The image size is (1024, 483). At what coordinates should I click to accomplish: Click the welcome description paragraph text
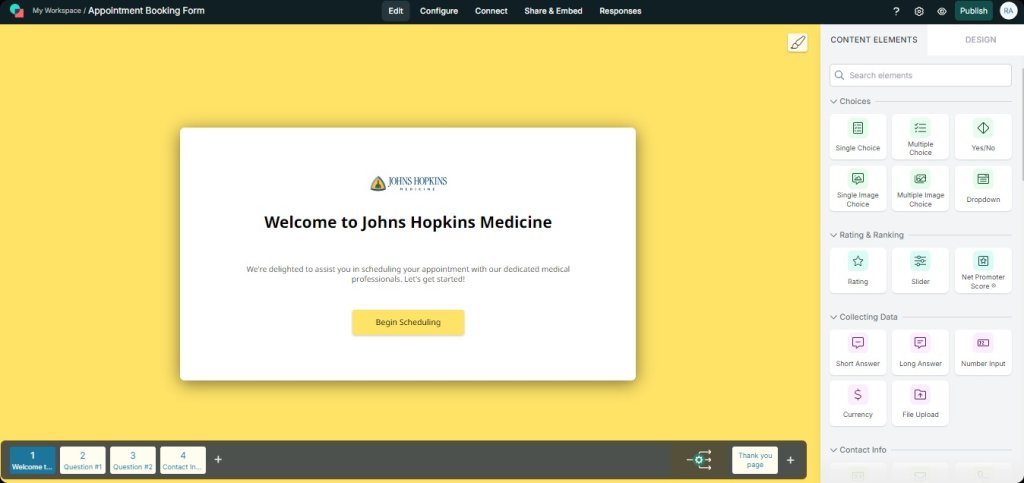[408, 273]
